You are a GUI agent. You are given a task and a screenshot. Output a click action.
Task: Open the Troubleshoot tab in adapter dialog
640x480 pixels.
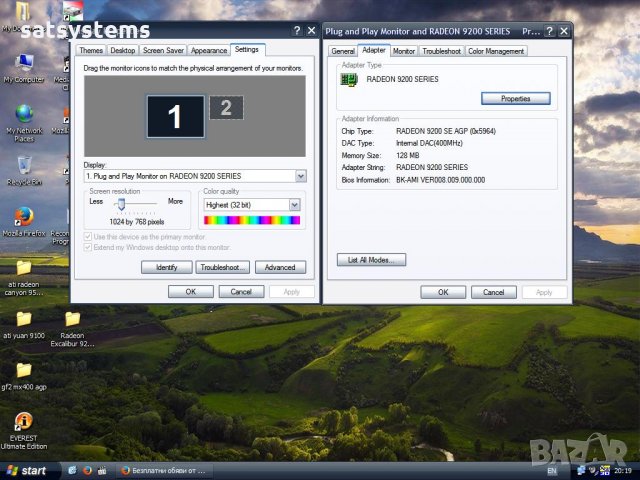pos(441,51)
